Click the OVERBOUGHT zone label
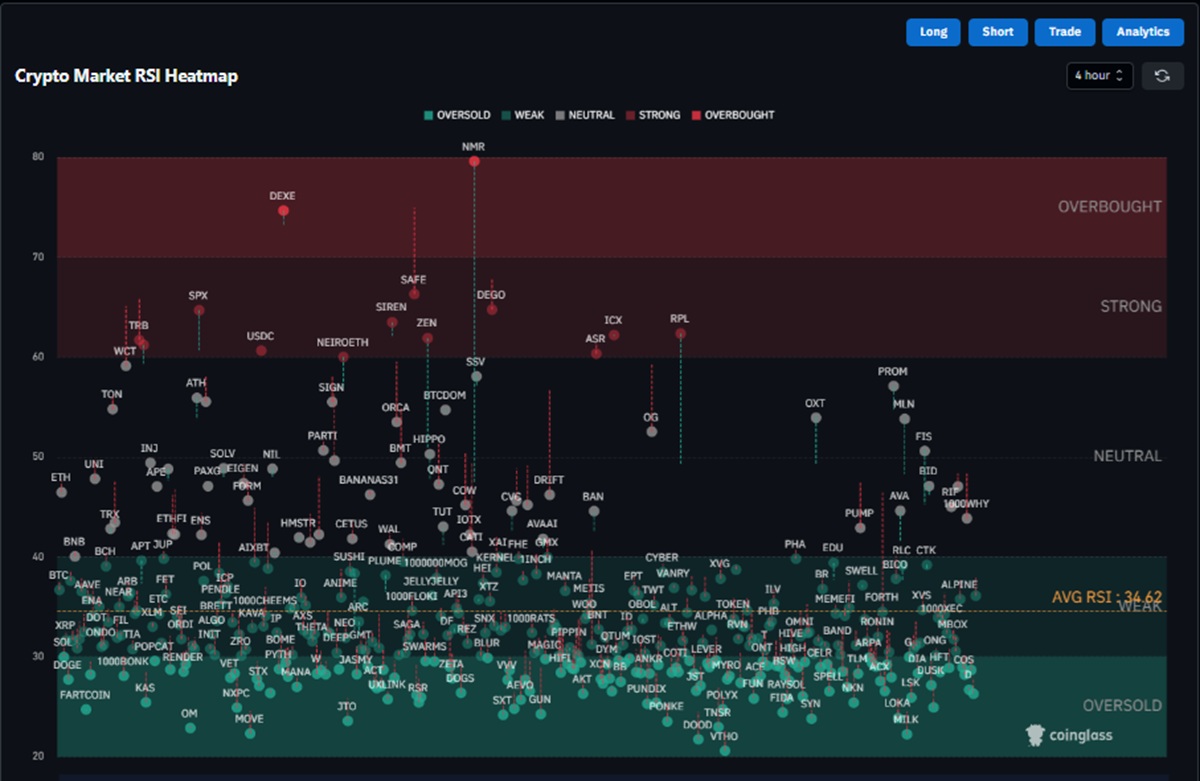Image resolution: width=1200 pixels, height=781 pixels. coord(1110,206)
